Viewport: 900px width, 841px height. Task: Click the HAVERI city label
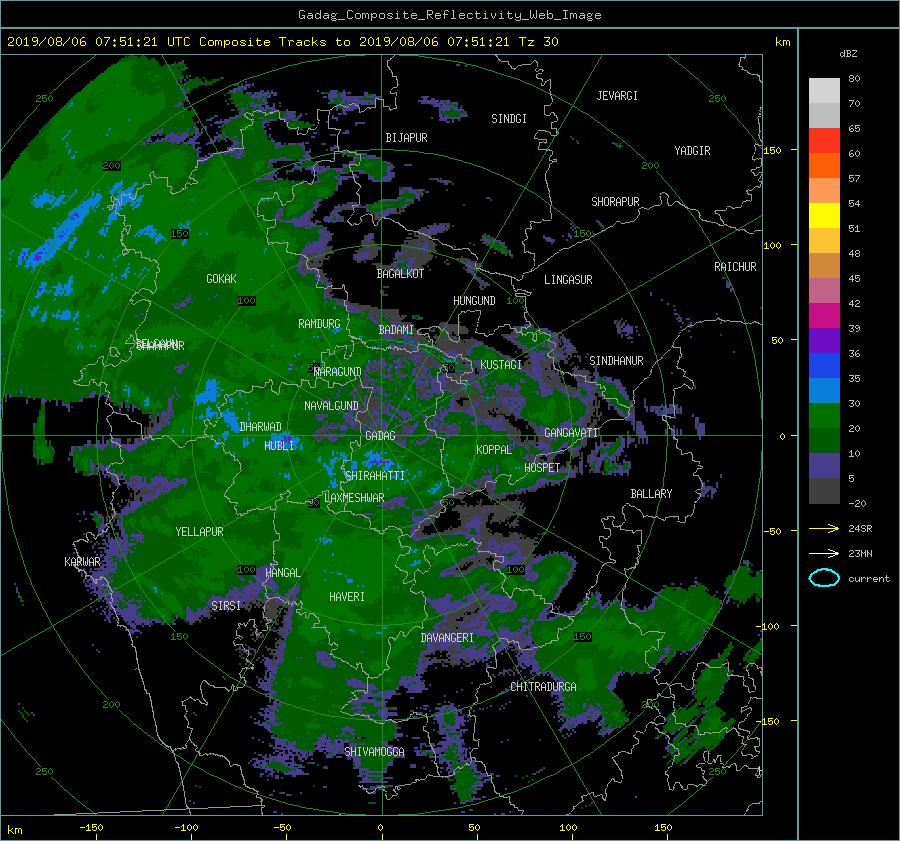tap(347, 597)
